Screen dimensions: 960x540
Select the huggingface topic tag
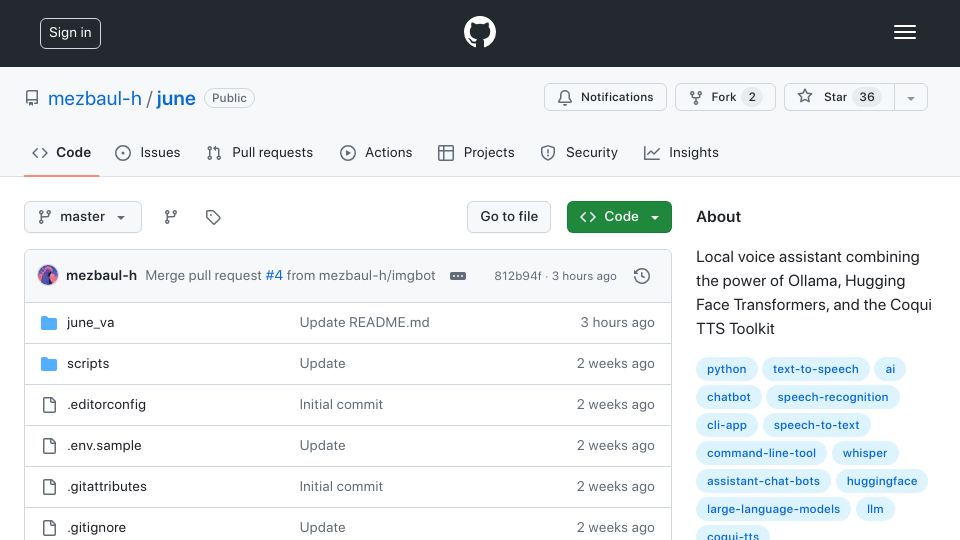(882, 481)
